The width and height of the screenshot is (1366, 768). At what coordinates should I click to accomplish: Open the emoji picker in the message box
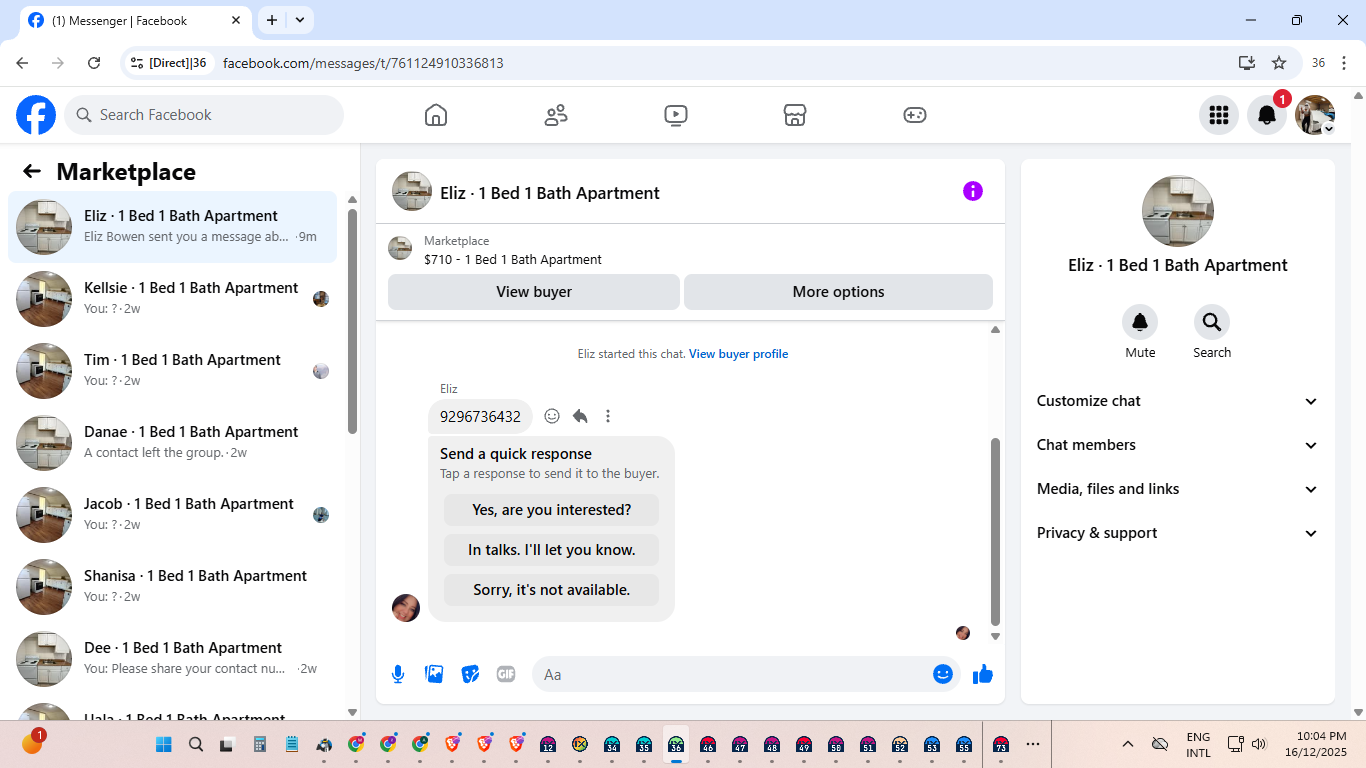coord(943,674)
